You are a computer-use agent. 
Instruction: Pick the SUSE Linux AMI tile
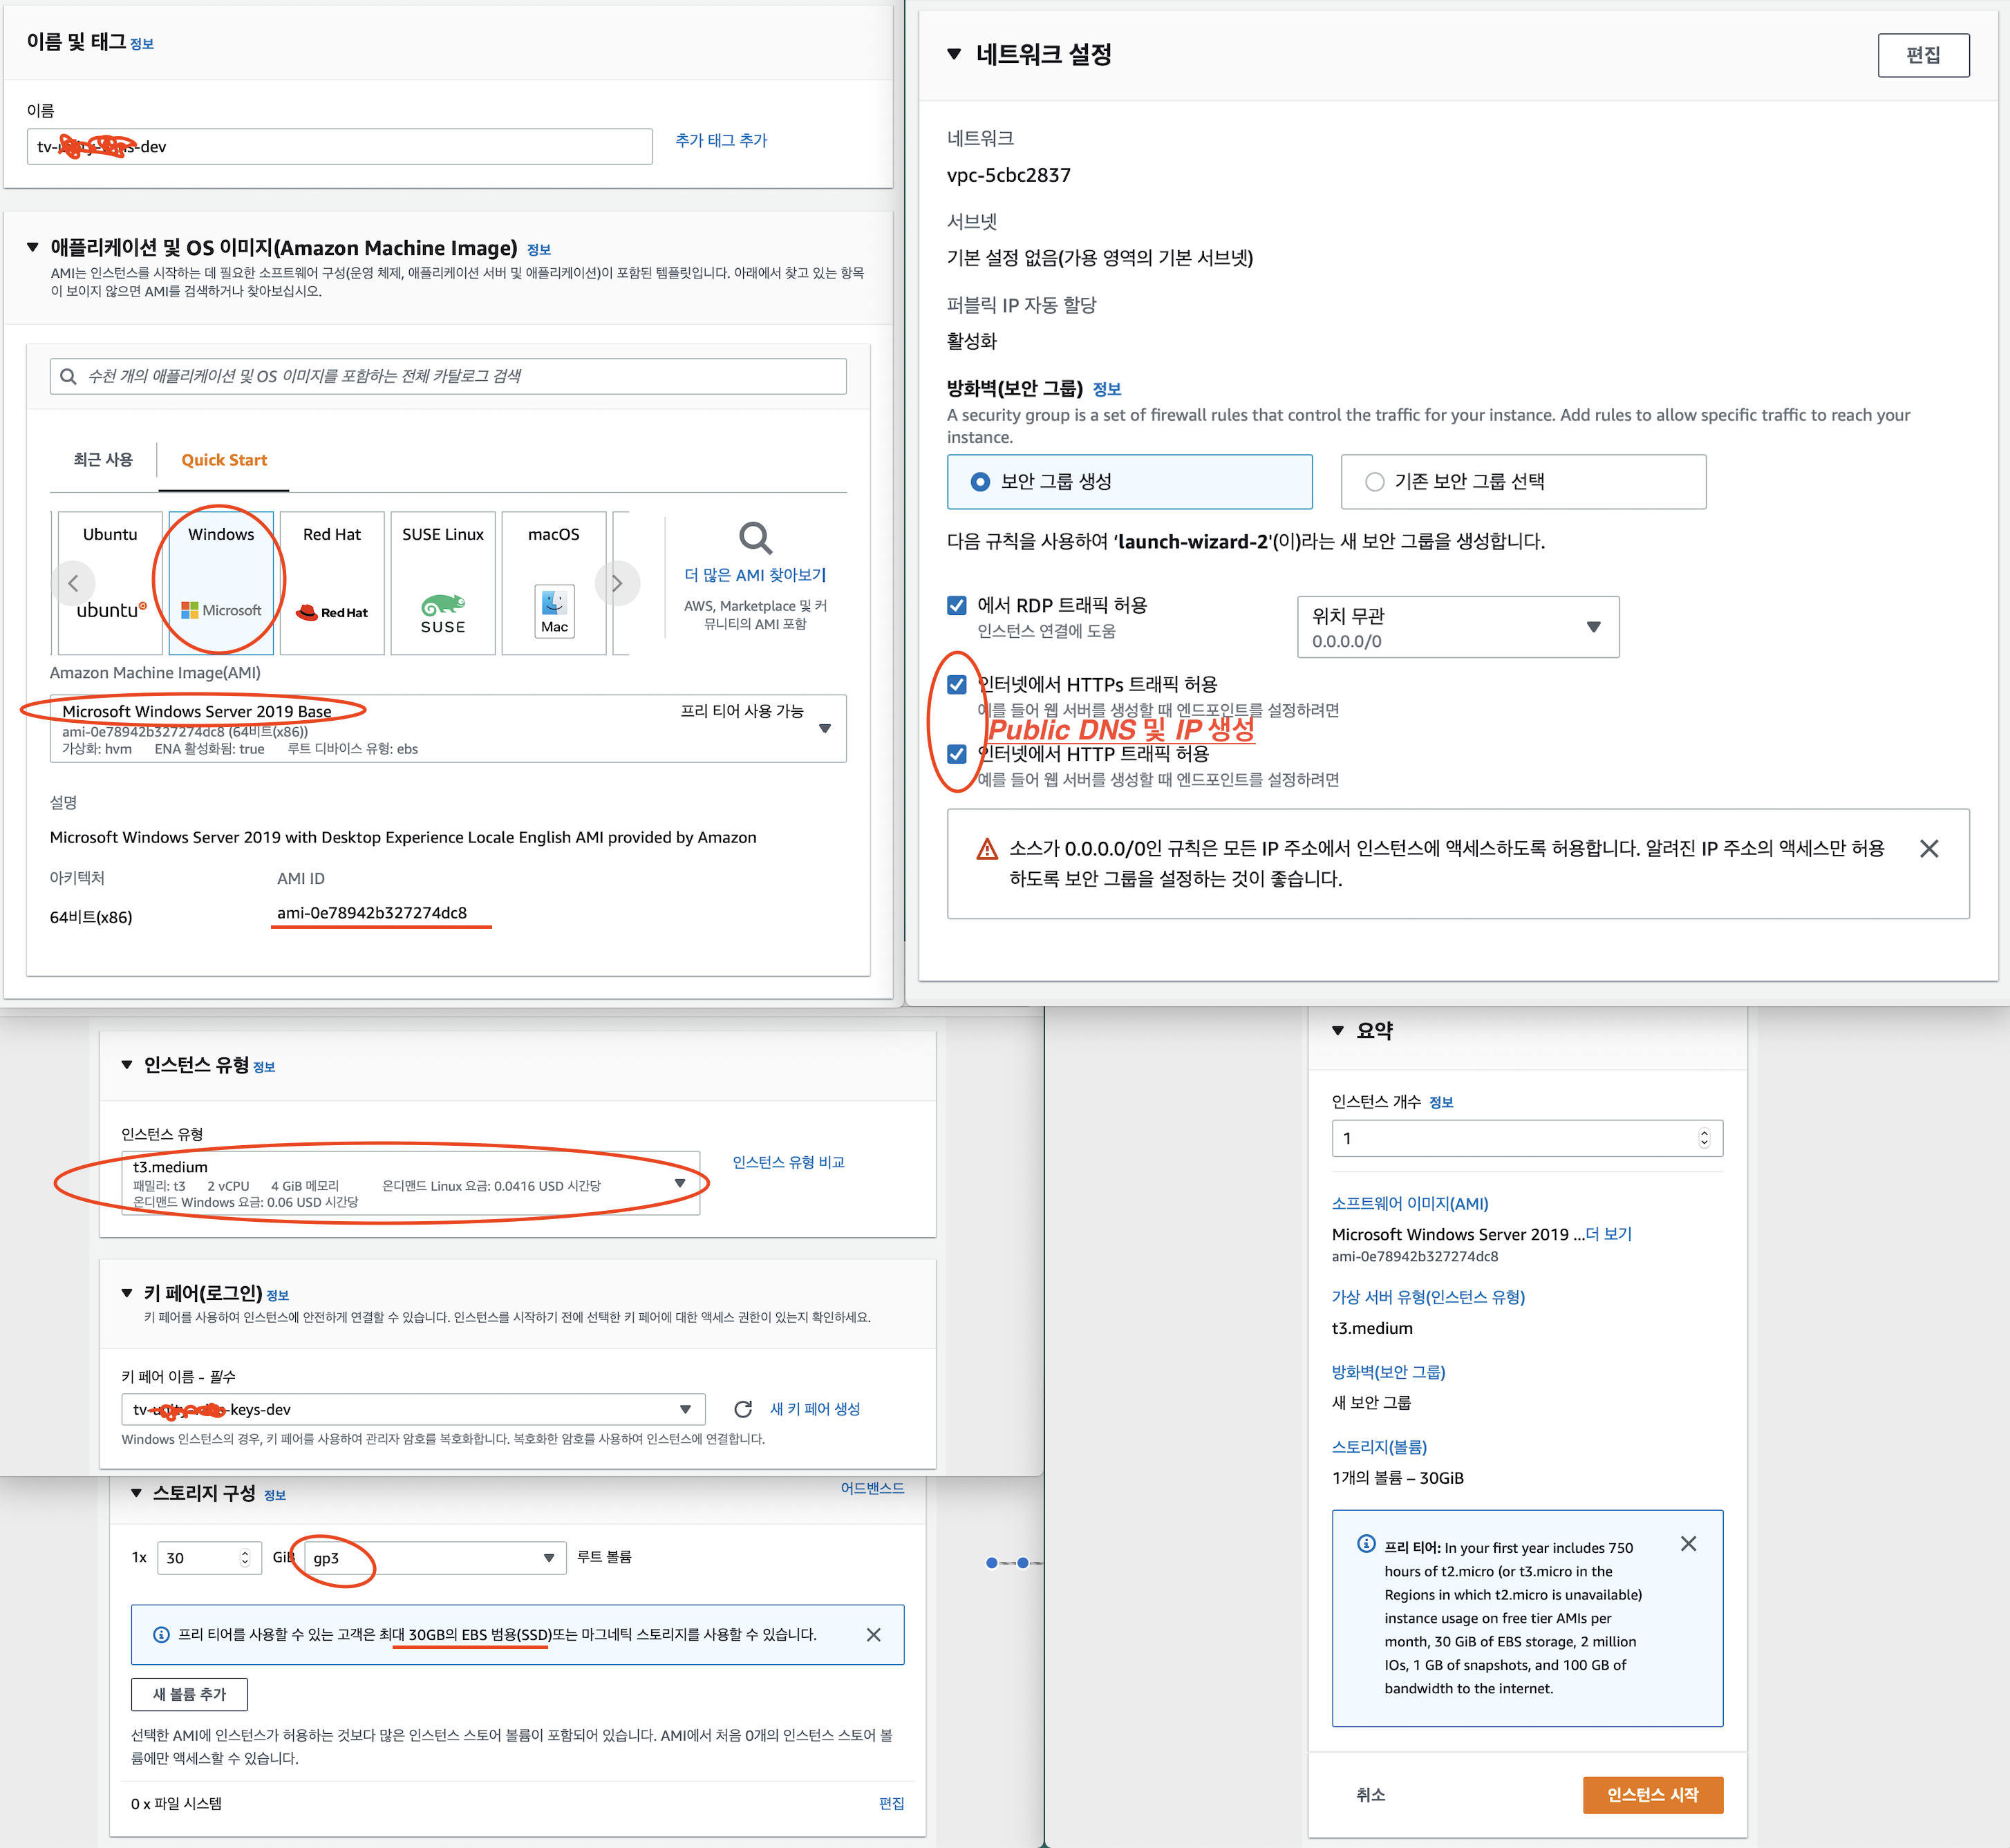[443, 582]
